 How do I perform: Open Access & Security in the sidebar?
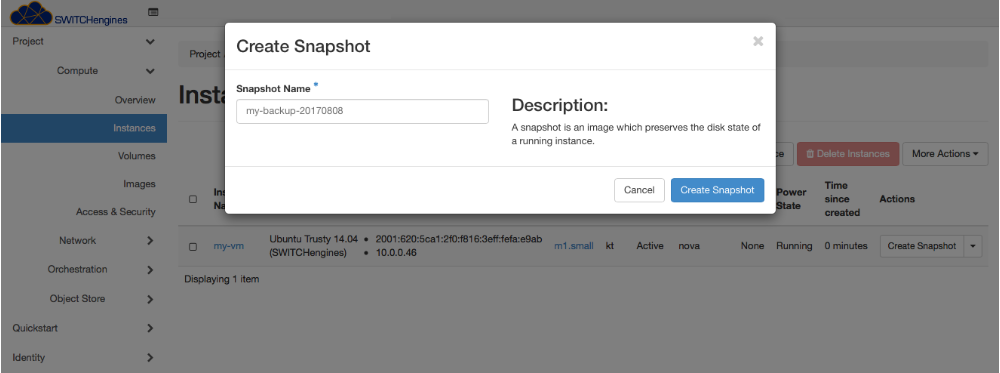pyautogui.click(x=115, y=212)
